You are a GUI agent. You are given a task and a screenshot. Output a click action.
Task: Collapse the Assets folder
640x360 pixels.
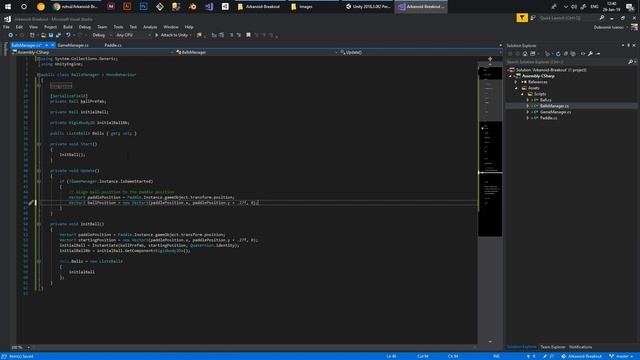click(x=516, y=88)
